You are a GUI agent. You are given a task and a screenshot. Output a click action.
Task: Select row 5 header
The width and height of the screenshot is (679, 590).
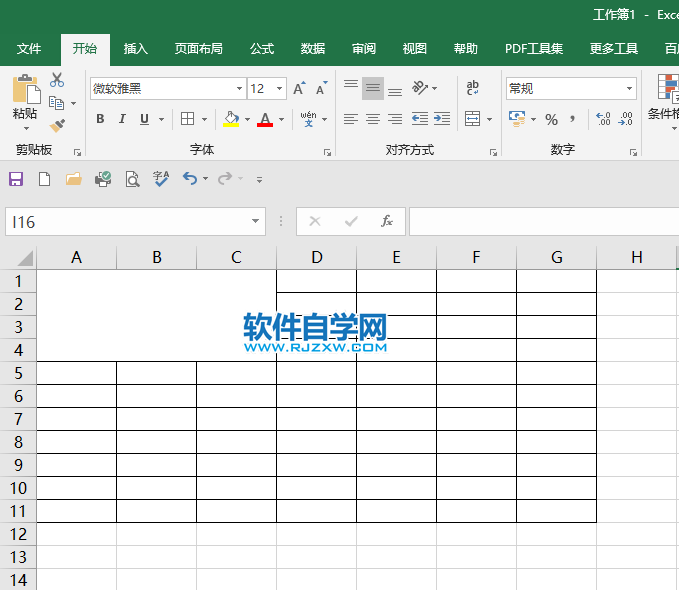[x=18, y=373]
